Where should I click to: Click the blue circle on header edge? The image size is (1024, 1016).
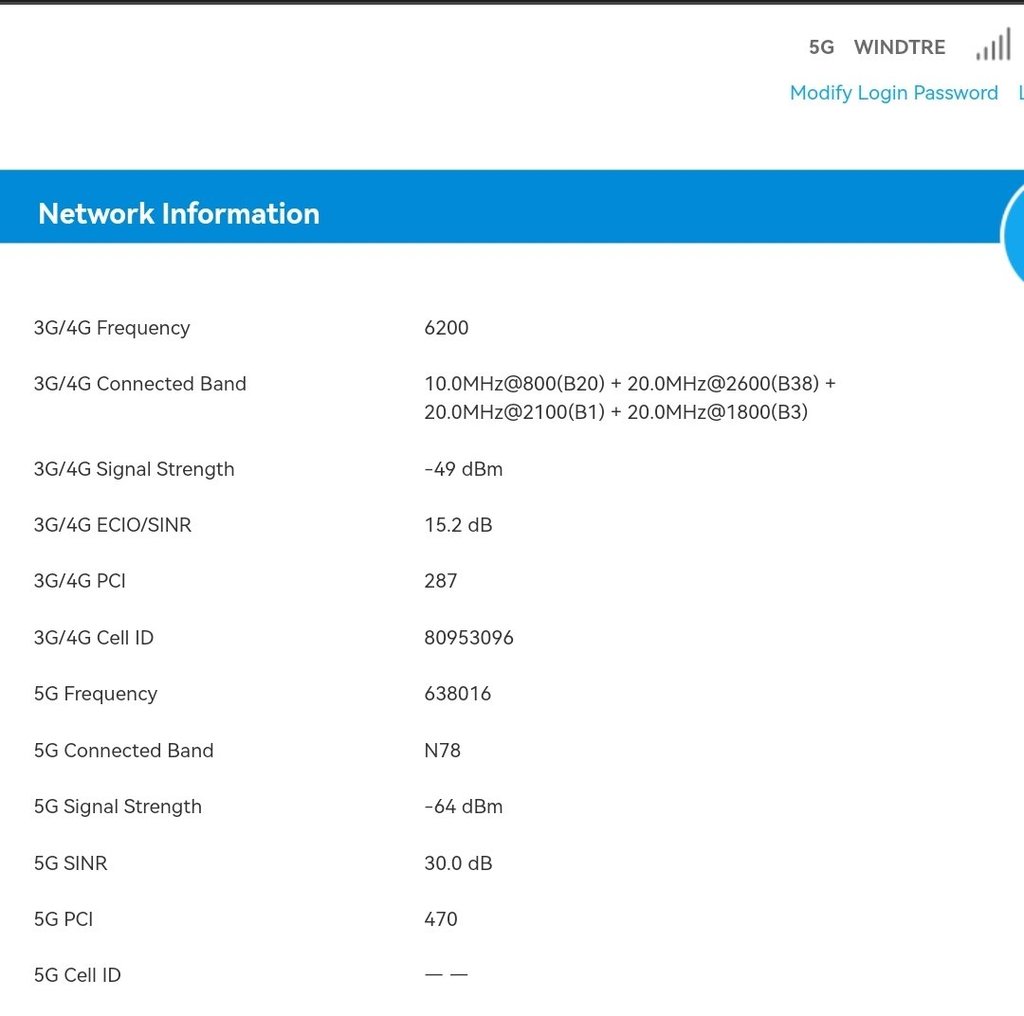(1014, 235)
